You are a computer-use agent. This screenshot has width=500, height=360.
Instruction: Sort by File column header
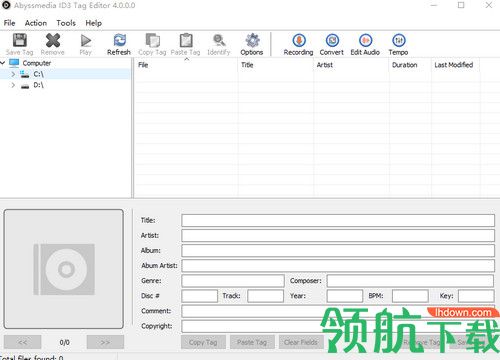(x=186, y=65)
